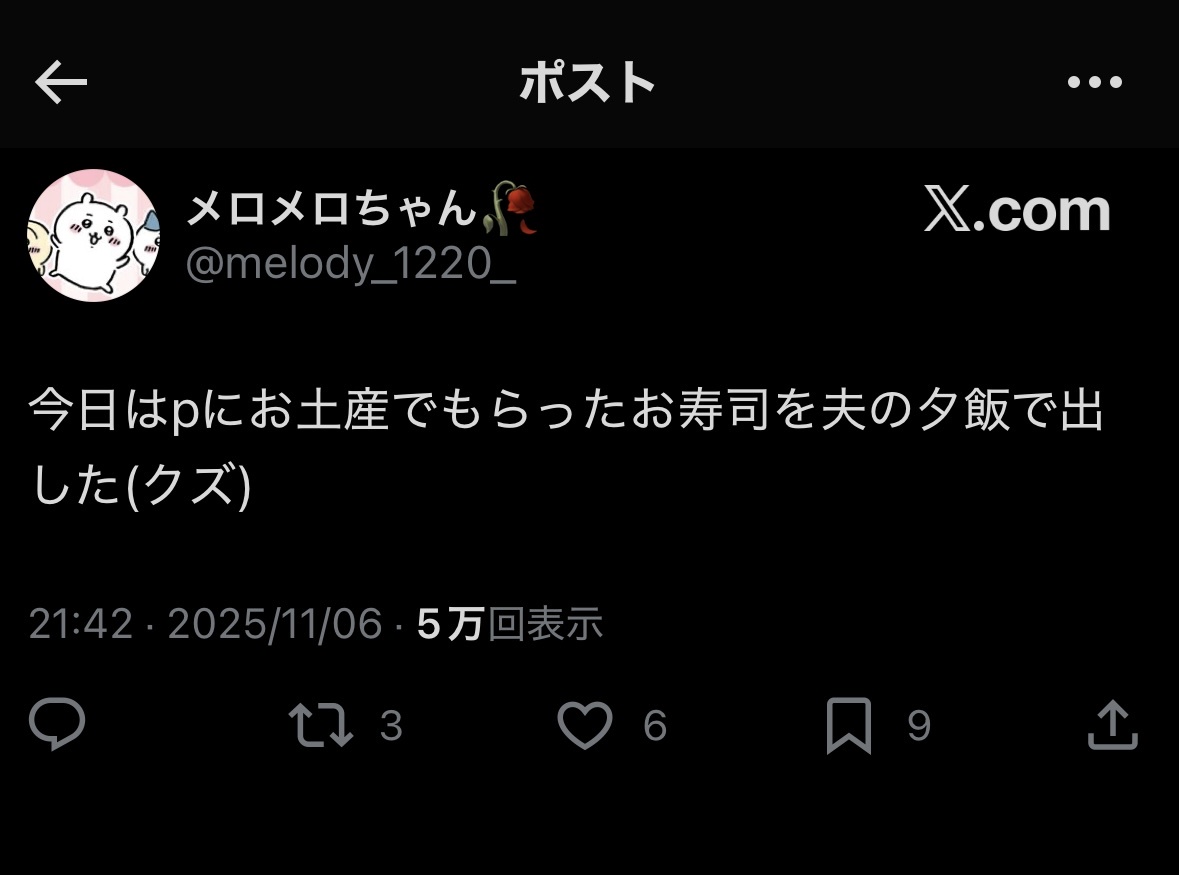The height and width of the screenshot is (875, 1179).
Task: Open the reply speech bubble icon
Action: pos(57,723)
